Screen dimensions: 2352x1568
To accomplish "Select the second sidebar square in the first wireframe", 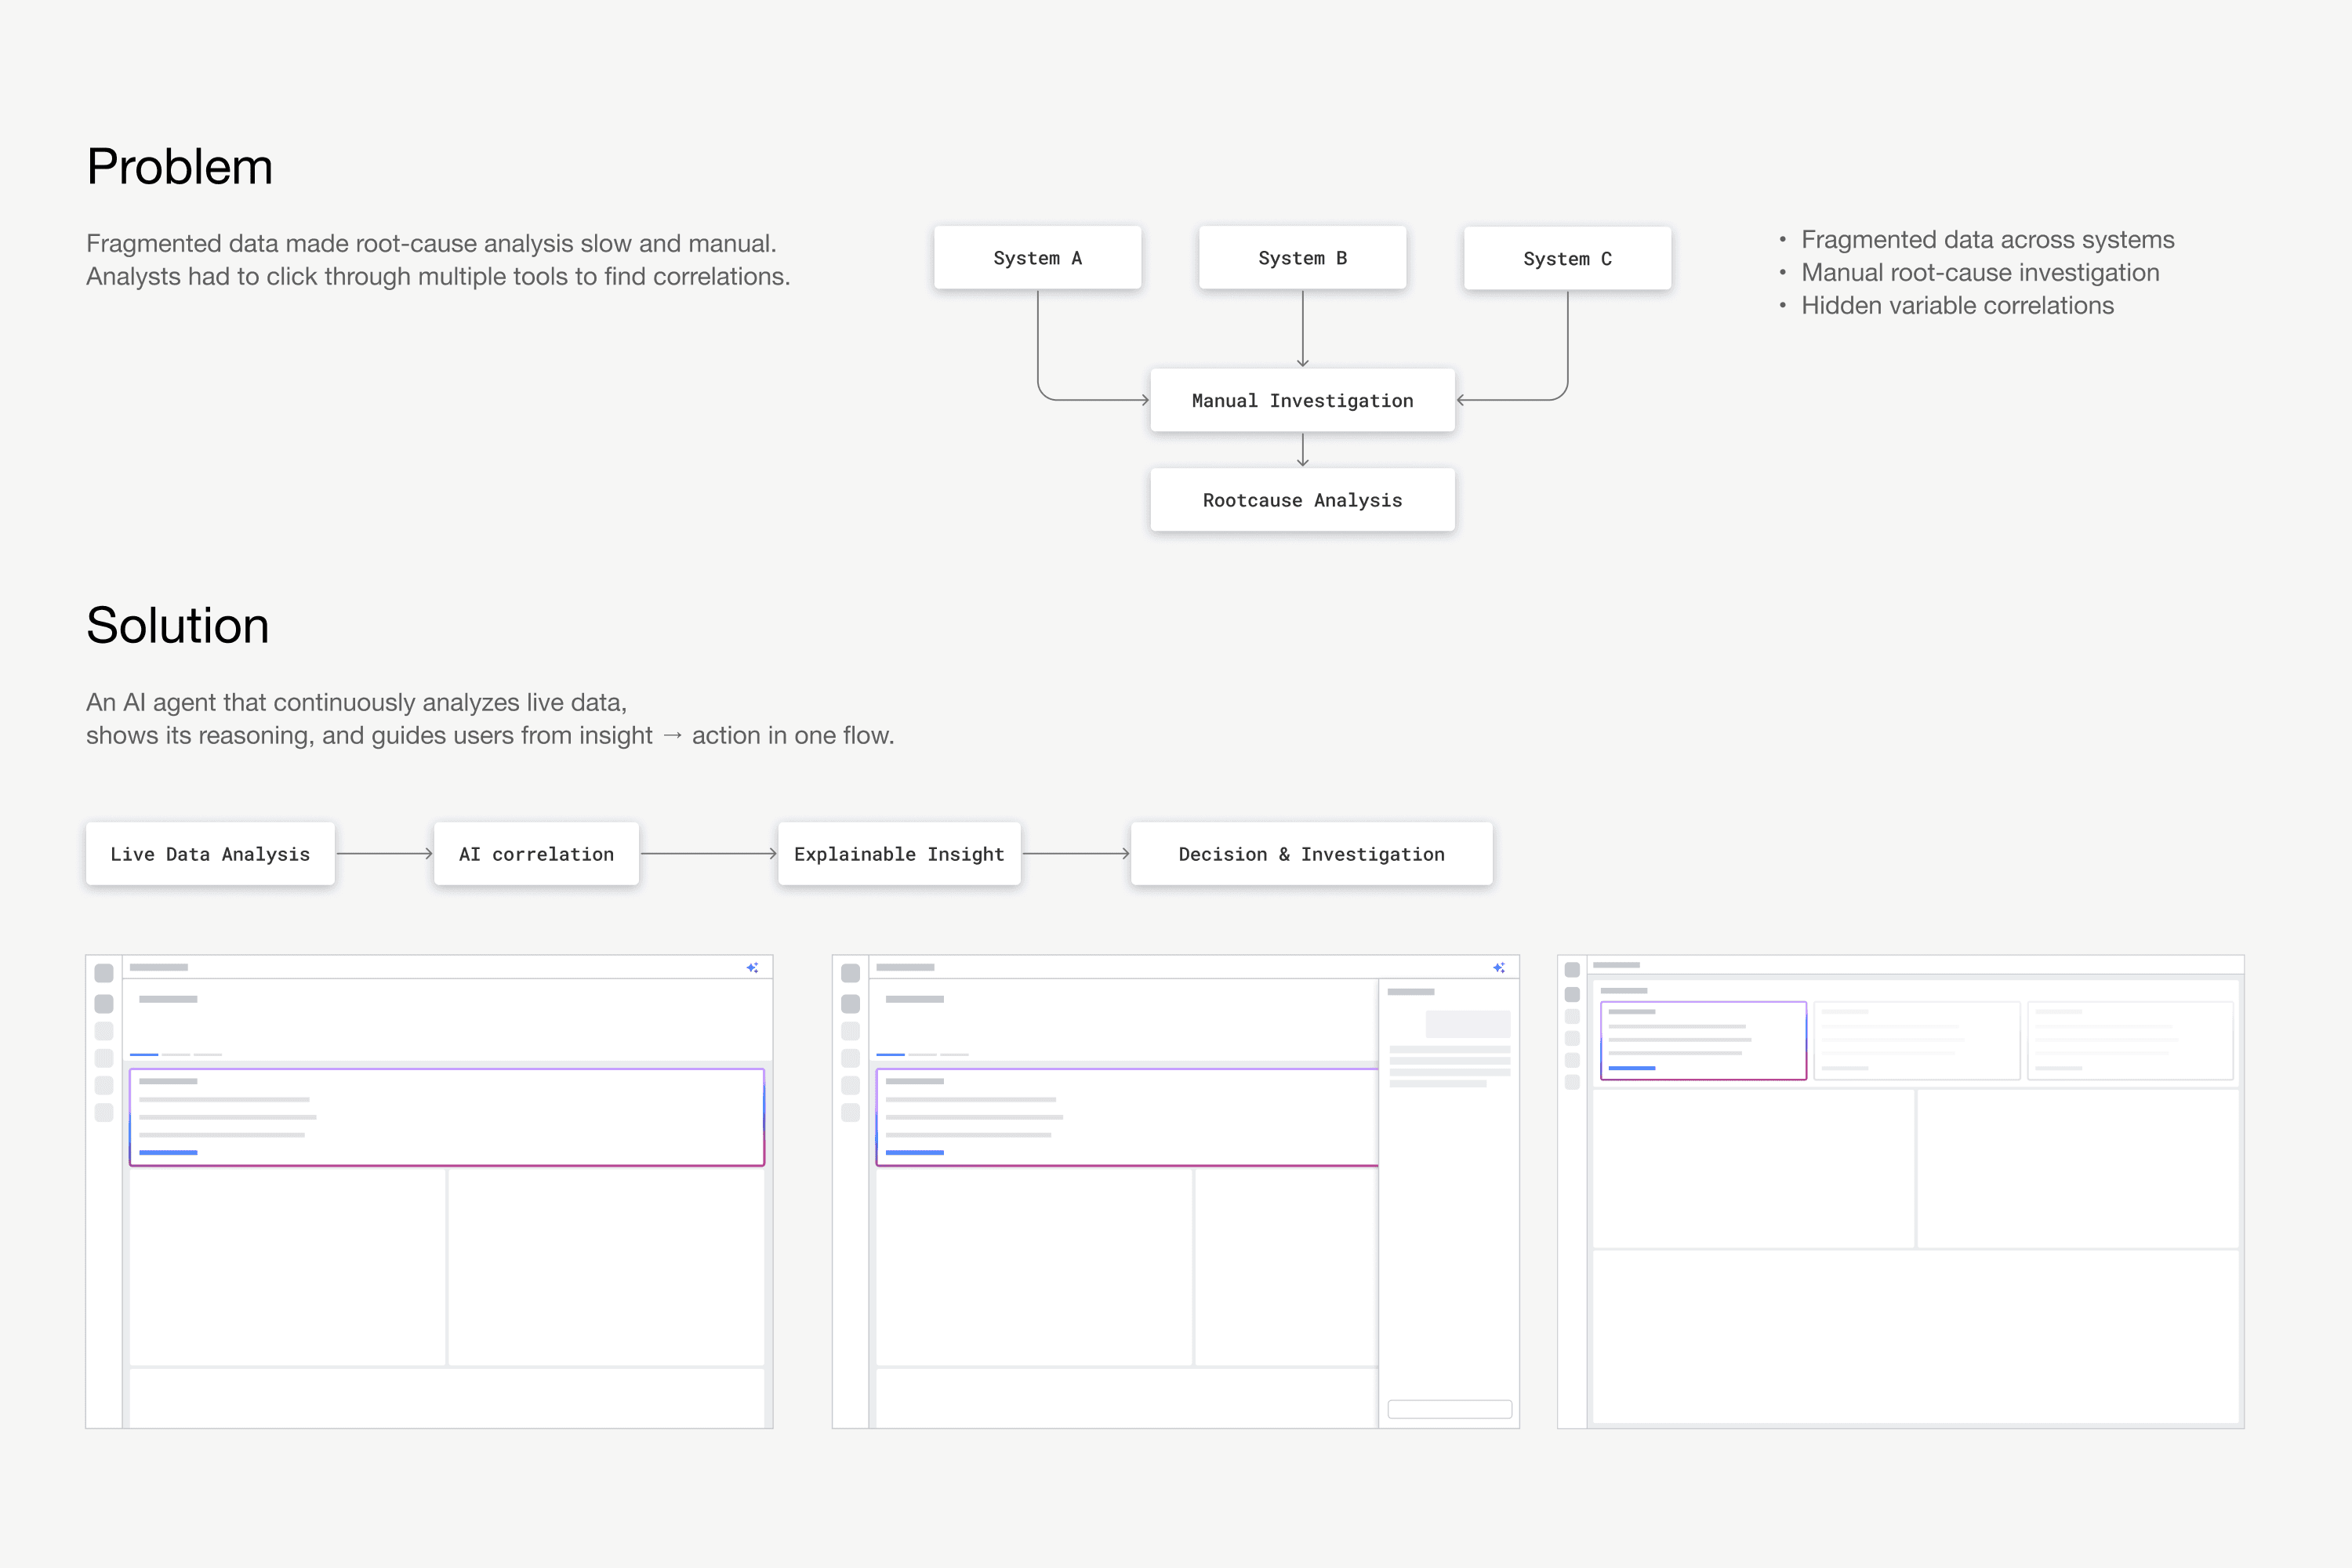I will [104, 1003].
